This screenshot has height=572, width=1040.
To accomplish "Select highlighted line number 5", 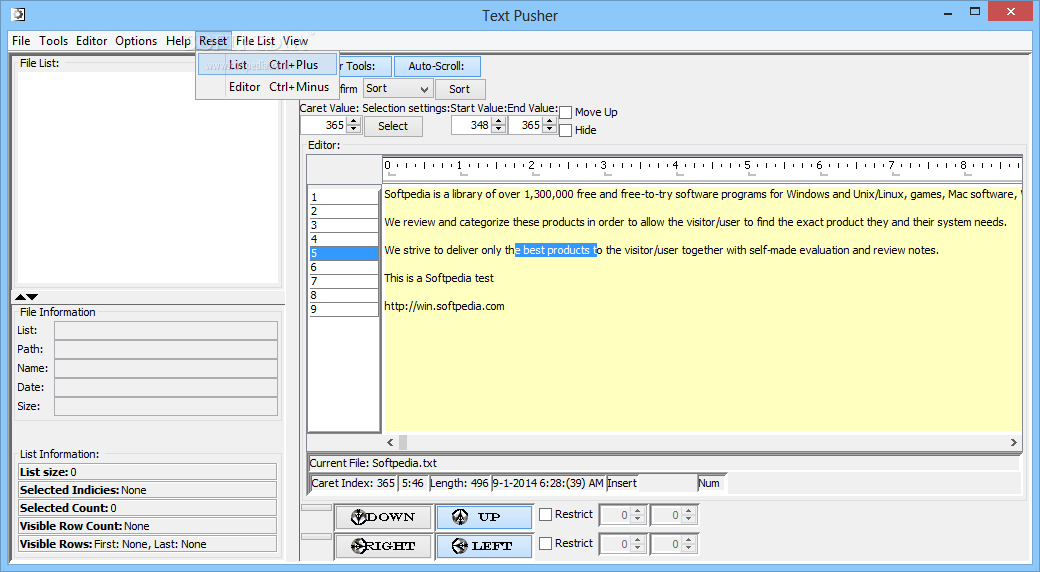I will coord(344,253).
